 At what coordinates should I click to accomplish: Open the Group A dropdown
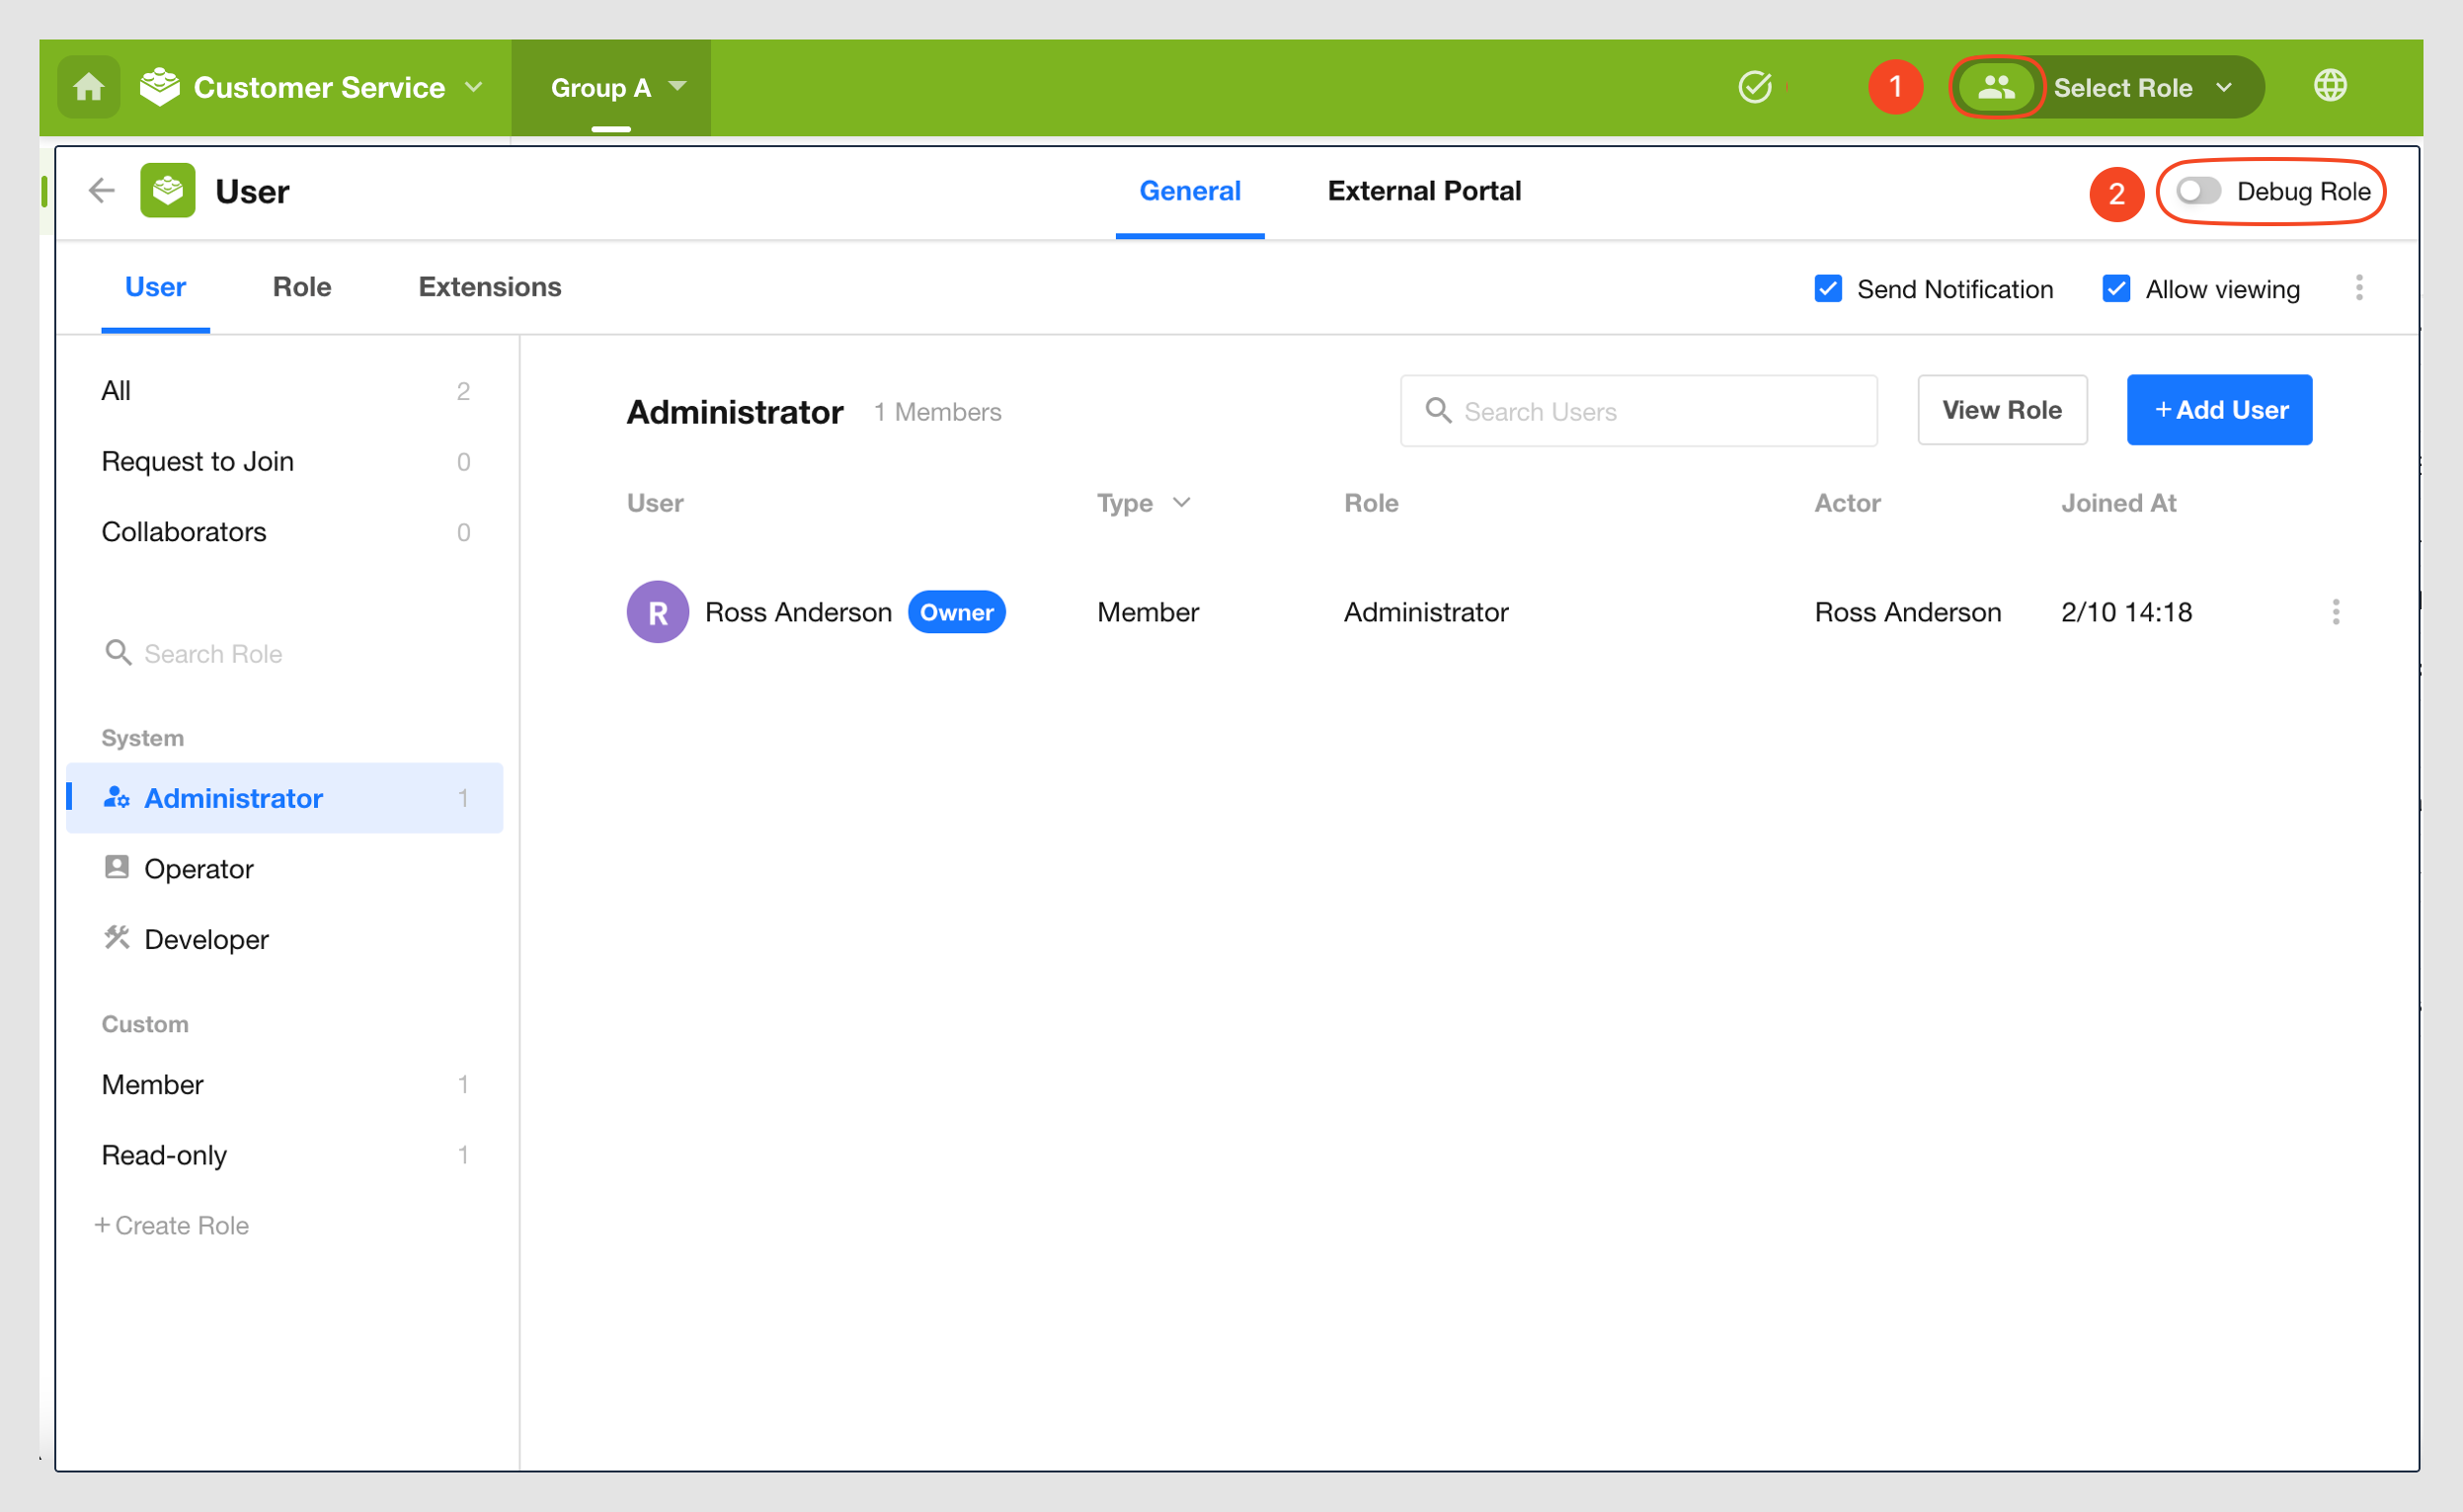(x=611, y=88)
